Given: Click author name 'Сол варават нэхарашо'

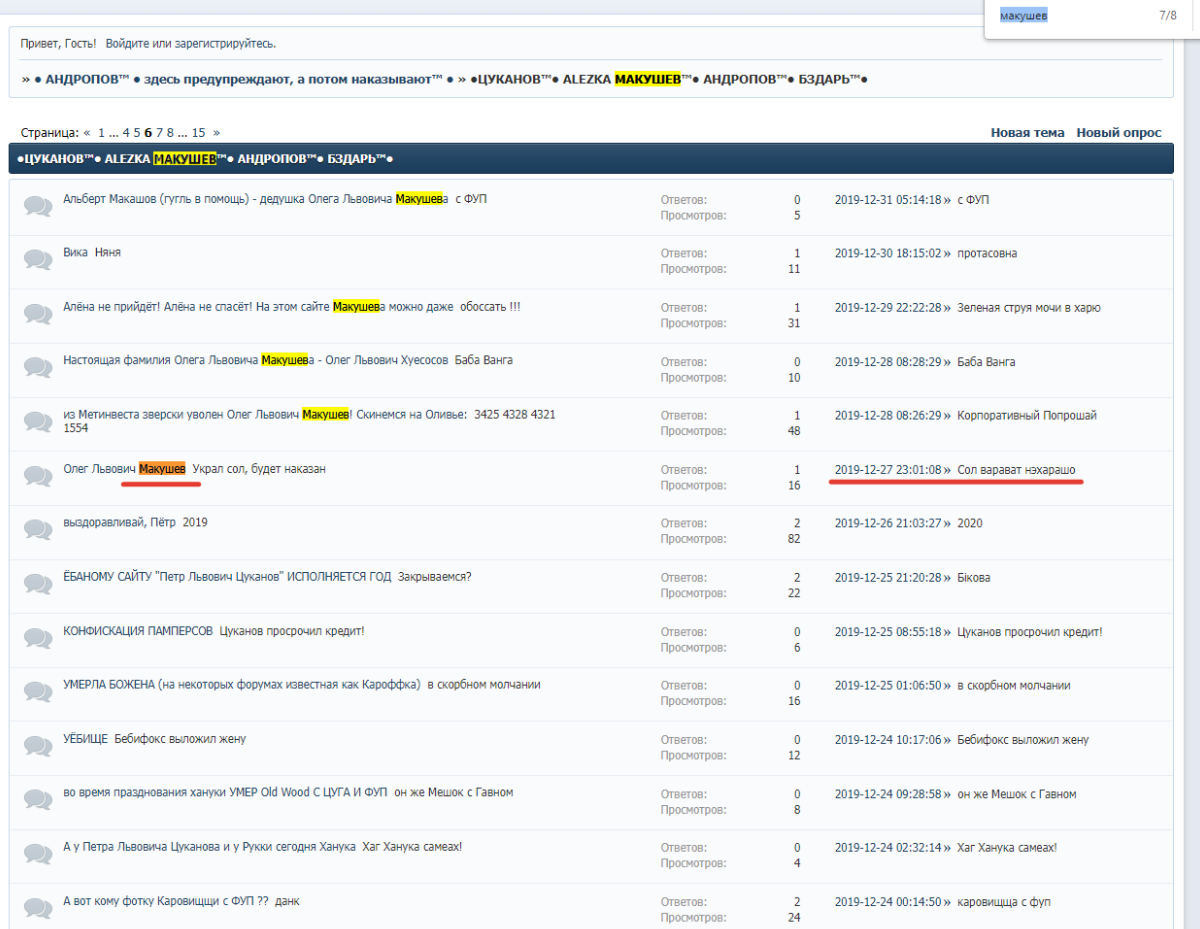Looking at the screenshot, I should click(x=1017, y=470).
